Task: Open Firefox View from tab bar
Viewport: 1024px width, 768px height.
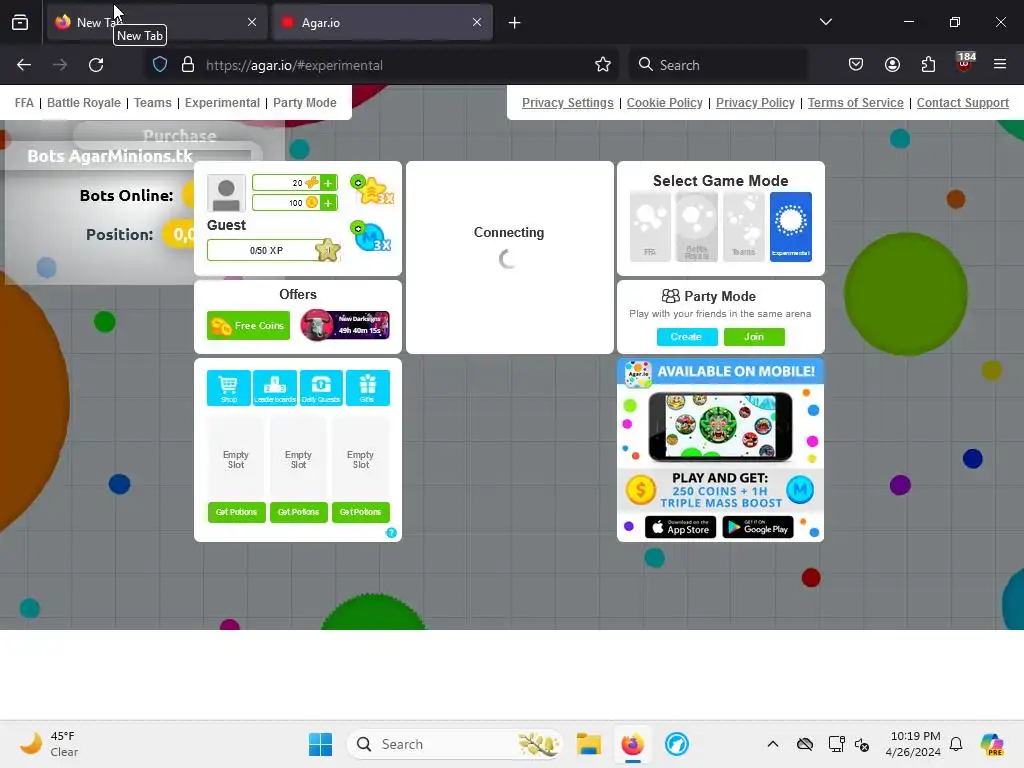Action: (x=20, y=23)
